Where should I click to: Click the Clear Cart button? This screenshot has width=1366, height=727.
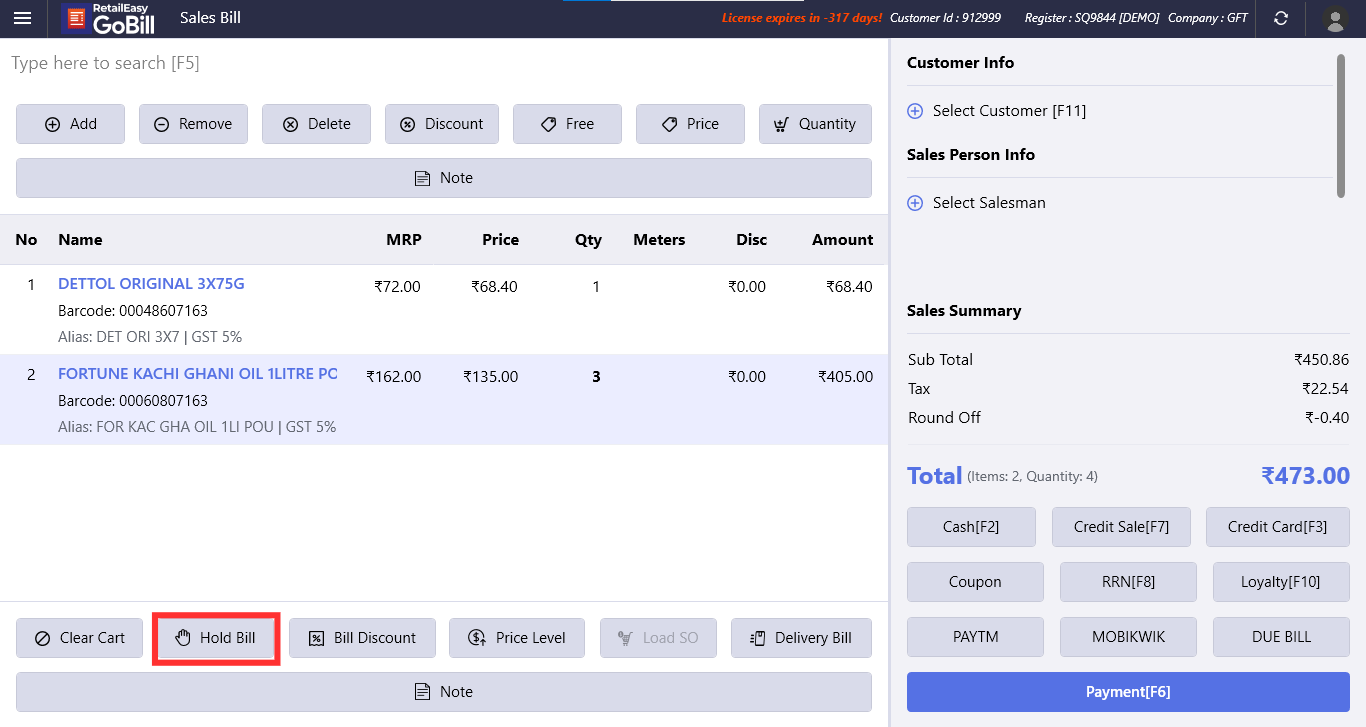click(x=79, y=638)
